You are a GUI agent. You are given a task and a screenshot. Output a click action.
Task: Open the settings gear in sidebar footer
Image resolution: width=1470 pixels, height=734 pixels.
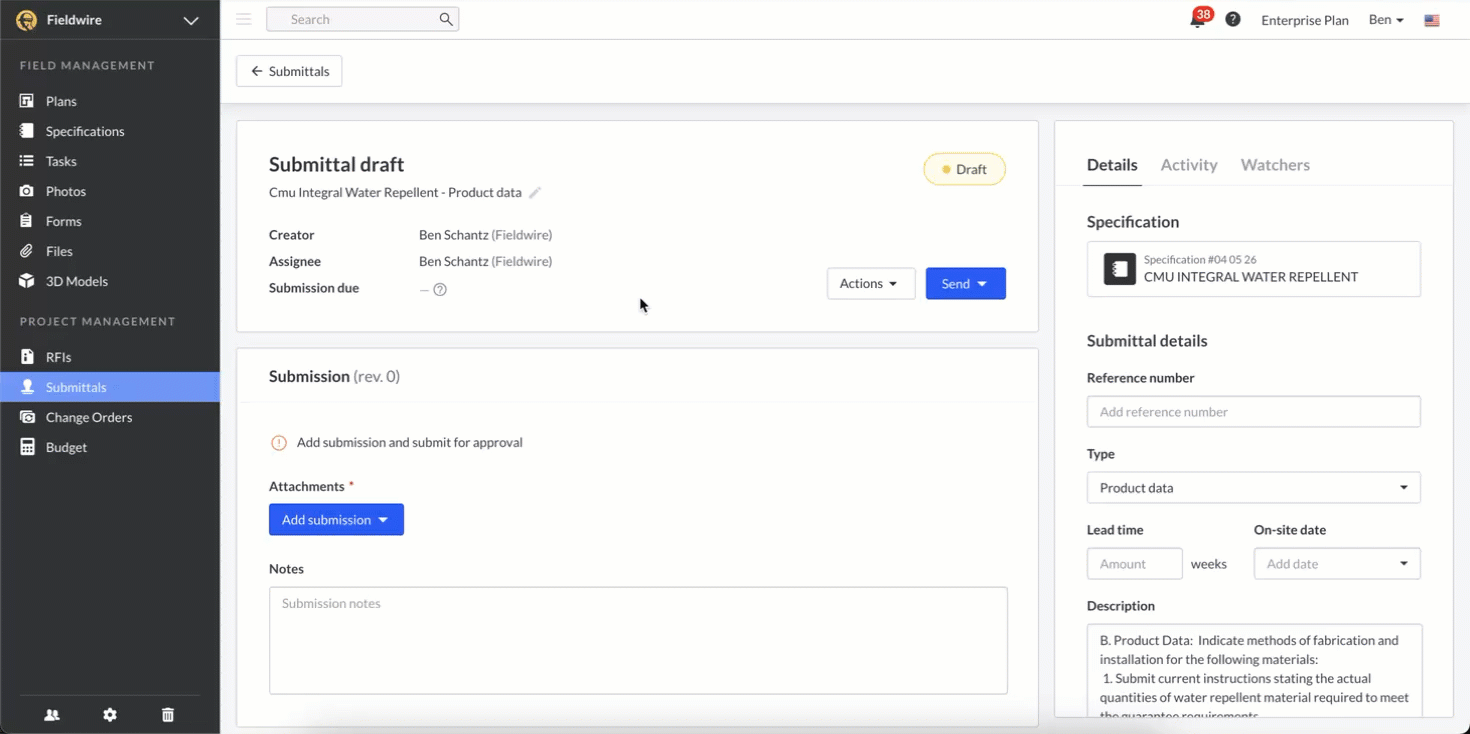click(110, 715)
